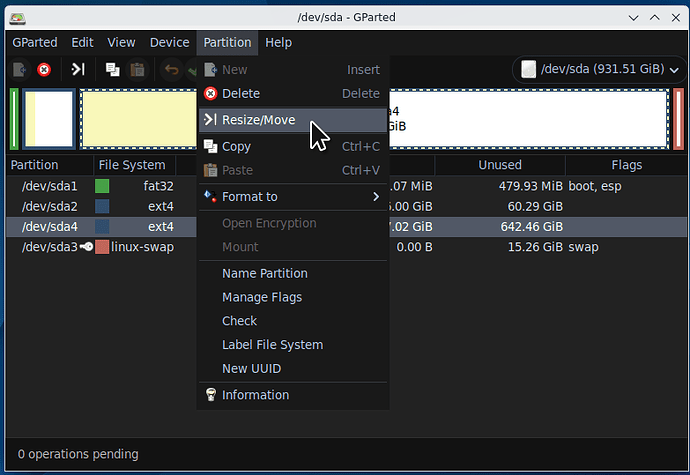This screenshot has height=475, width=690.
Task: Click the green fat32 color swatch
Action: click(102, 186)
